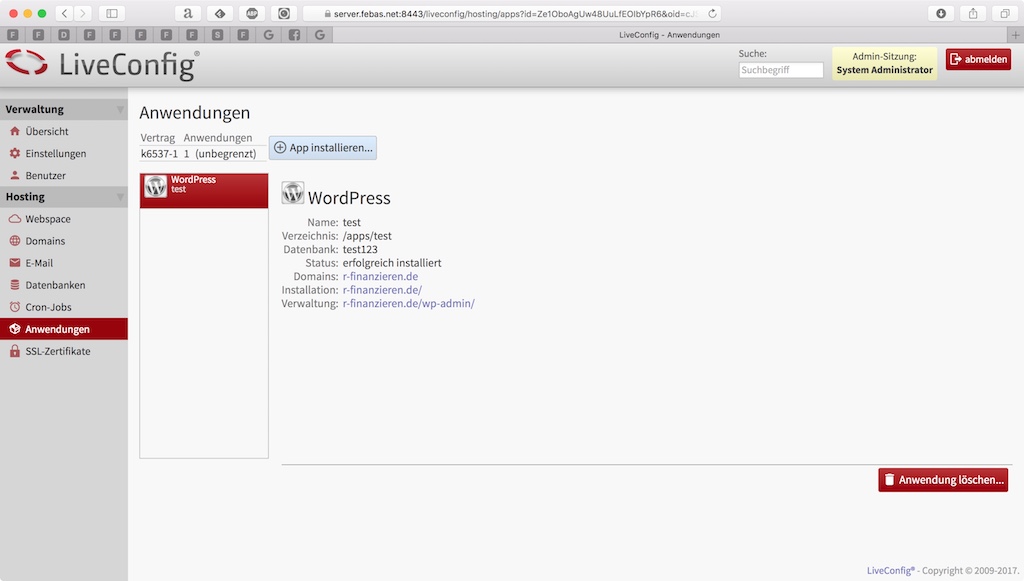Show Safari downloads

click(x=941, y=13)
